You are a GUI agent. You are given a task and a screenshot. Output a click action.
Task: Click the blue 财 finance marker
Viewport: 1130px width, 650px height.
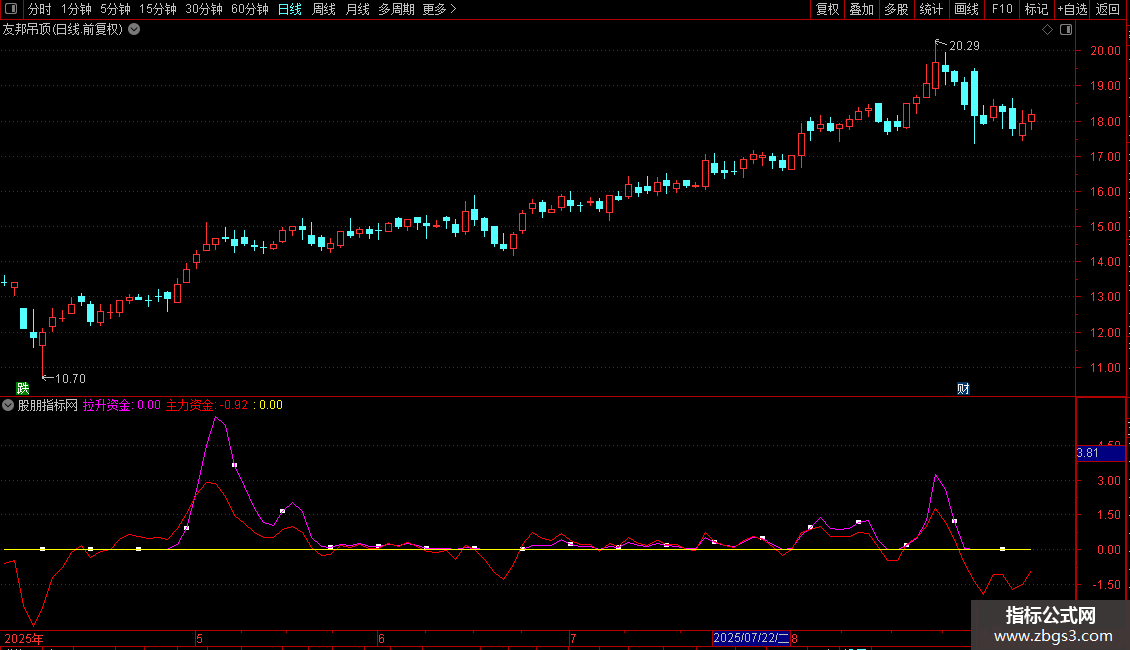[964, 388]
